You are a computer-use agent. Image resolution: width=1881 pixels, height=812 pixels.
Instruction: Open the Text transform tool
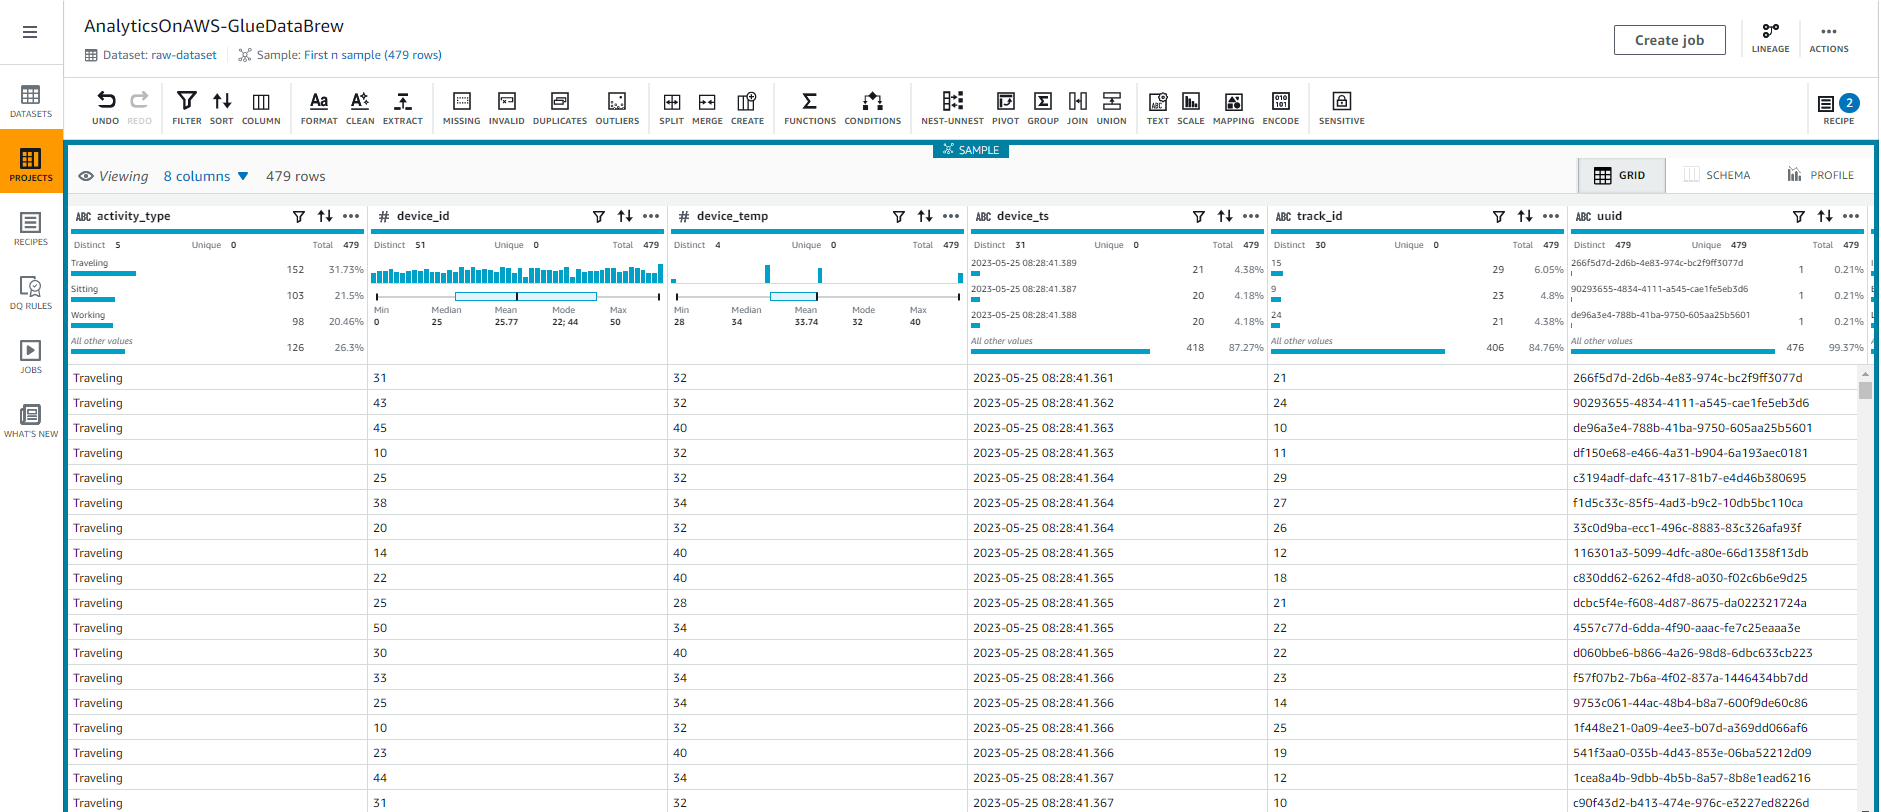coord(1158,107)
